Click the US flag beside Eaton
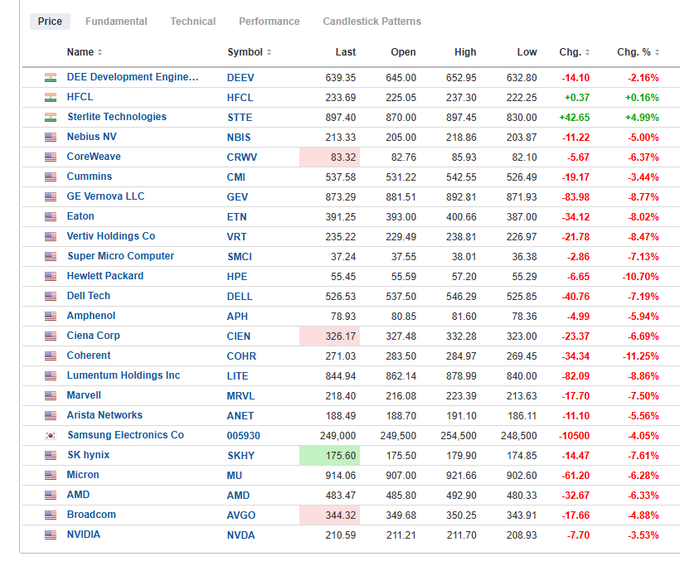The width and height of the screenshot is (680, 571). coord(51,217)
